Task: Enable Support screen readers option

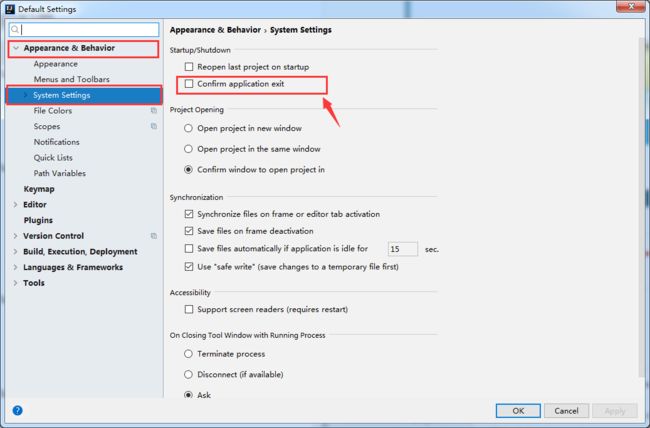Action: tap(189, 309)
